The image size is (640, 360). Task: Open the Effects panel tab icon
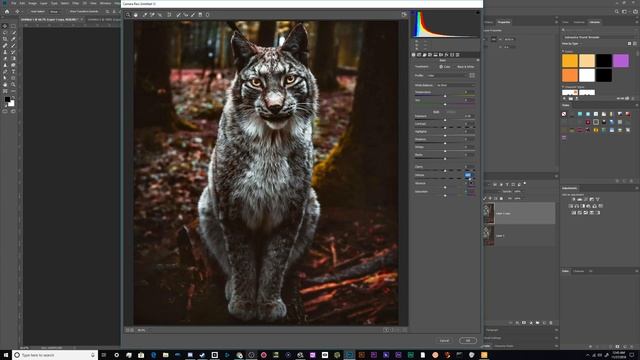coord(447,55)
